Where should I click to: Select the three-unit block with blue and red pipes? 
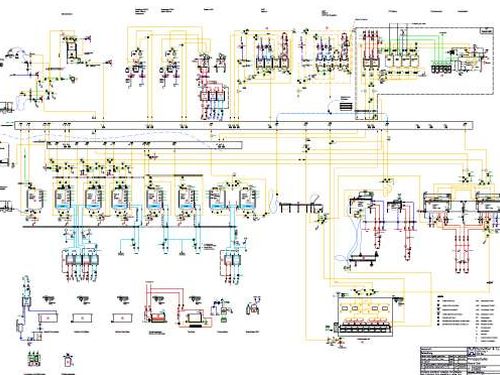coord(212,96)
